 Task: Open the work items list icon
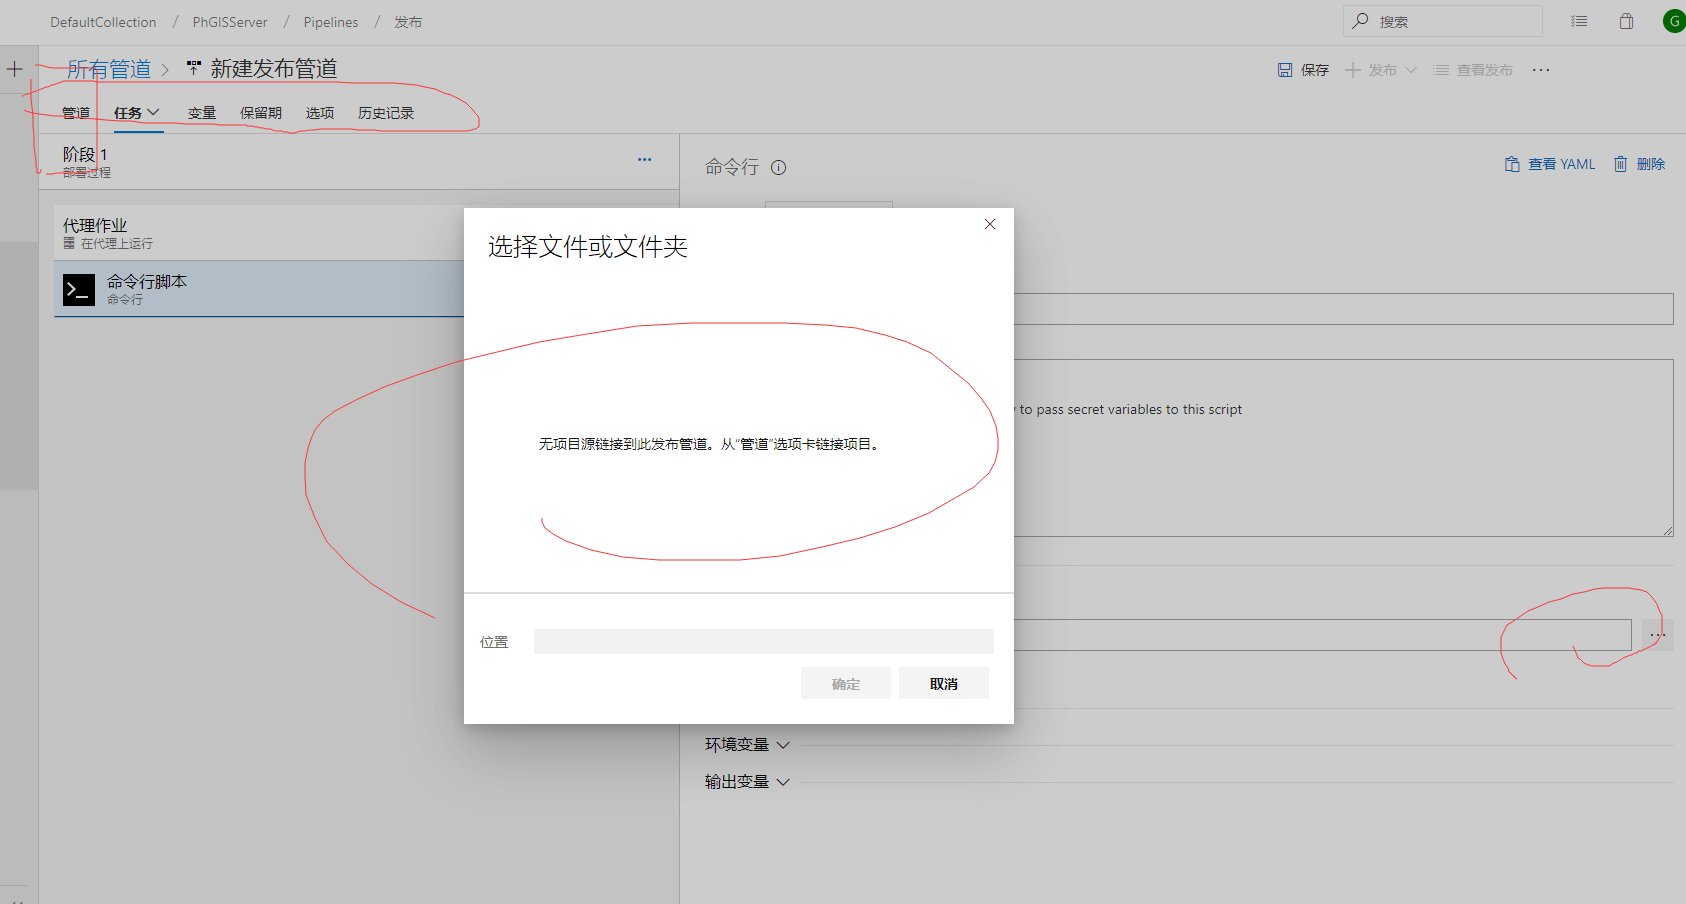pyautogui.click(x=1579, y=21)
